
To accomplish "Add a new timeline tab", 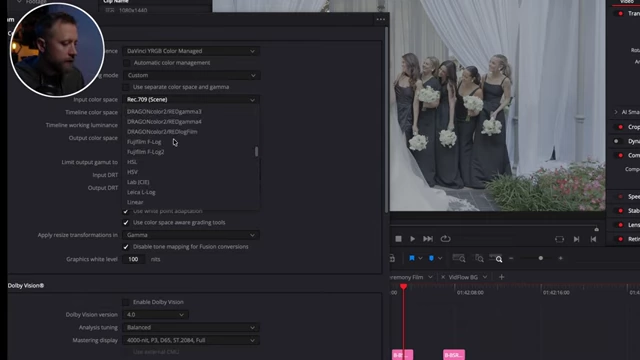I will 502,277.
